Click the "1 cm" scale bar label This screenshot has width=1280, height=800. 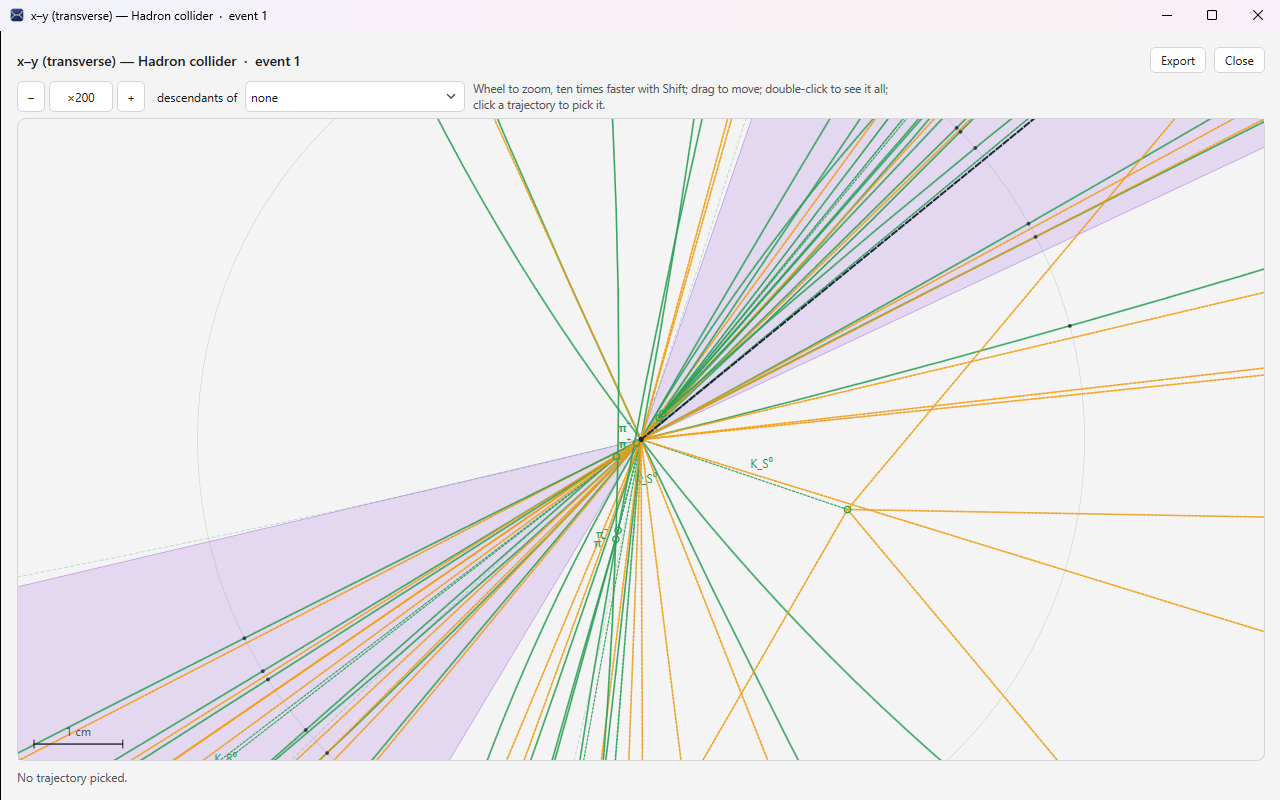coord(78,732)
